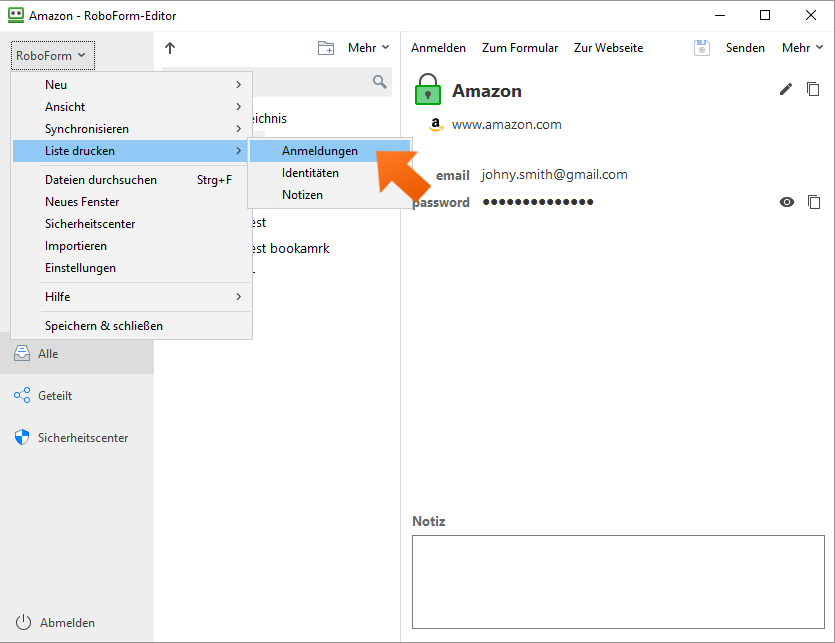Expand Liste drucken submenu arrow
The image size is (835, 643).
(239, 151)
